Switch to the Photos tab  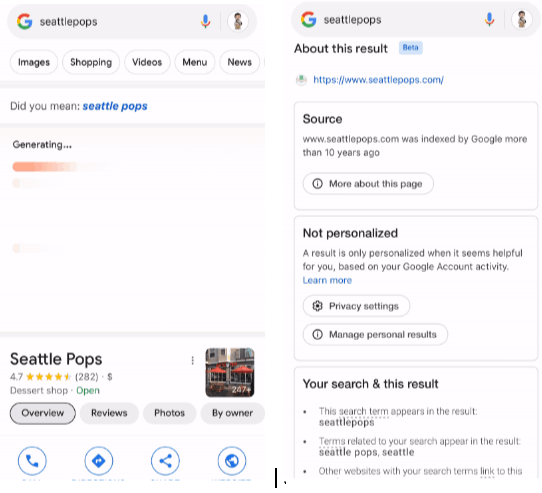[x=169, y=413]
